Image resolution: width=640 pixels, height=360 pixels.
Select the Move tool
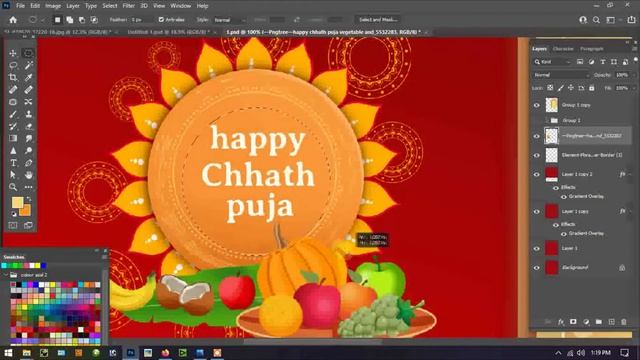point(13,53)
